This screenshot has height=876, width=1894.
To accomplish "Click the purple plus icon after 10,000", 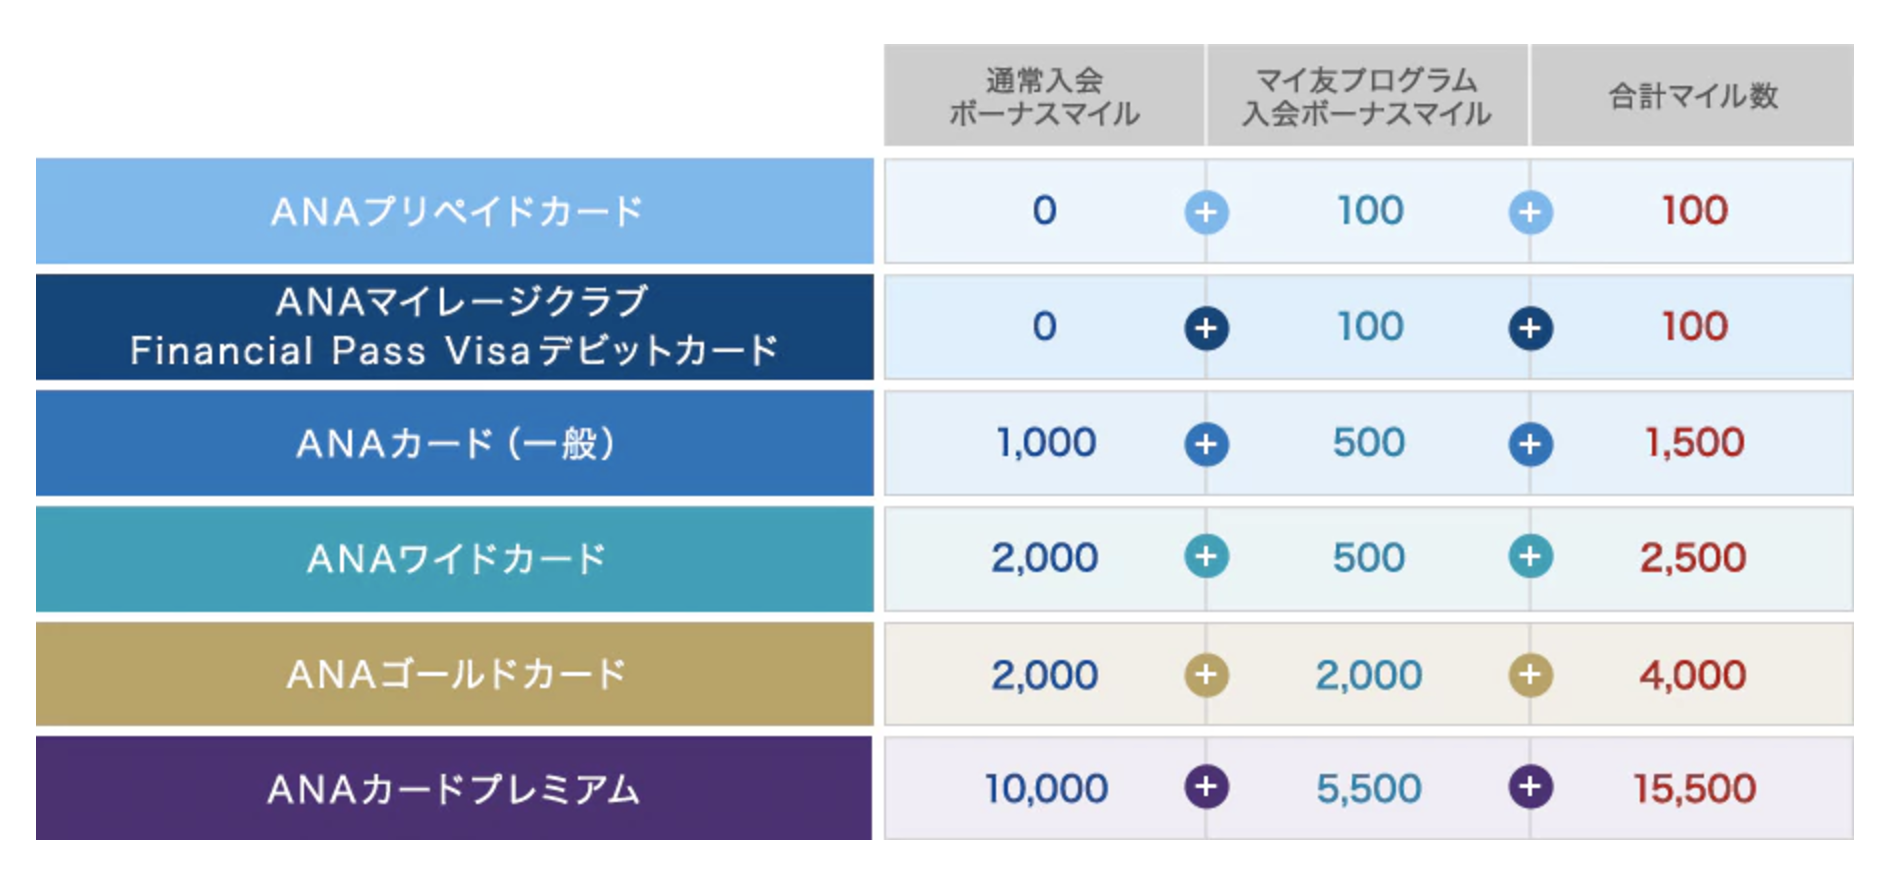I will coord(1206,787).
